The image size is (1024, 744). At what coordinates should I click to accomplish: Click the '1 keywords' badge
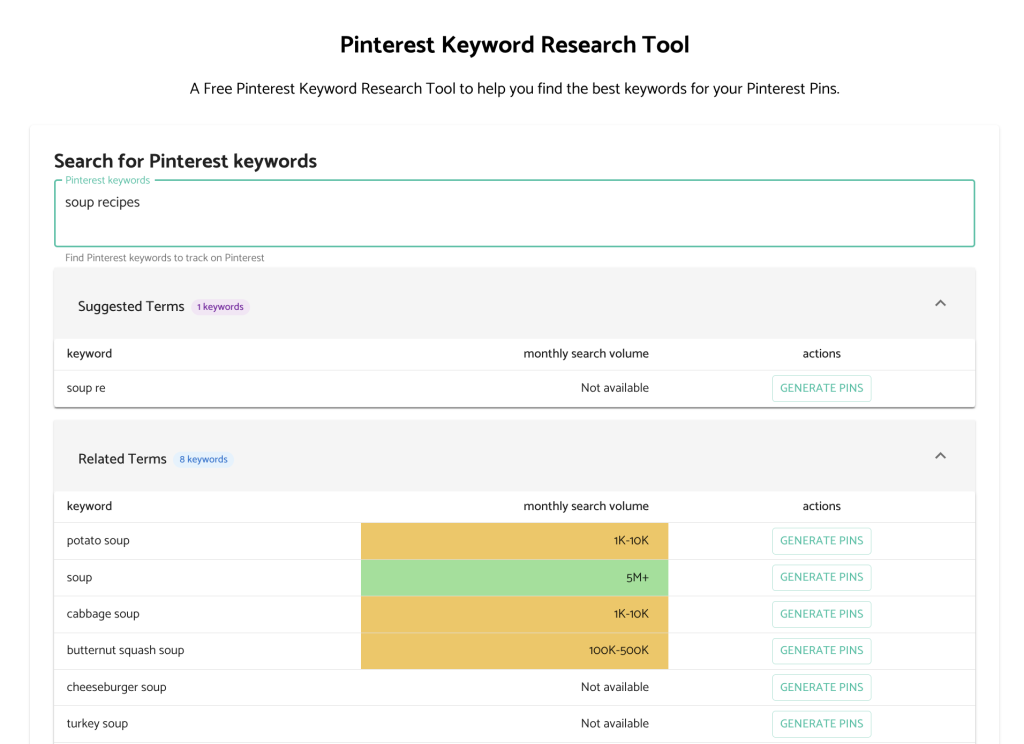tap(220, 306)
